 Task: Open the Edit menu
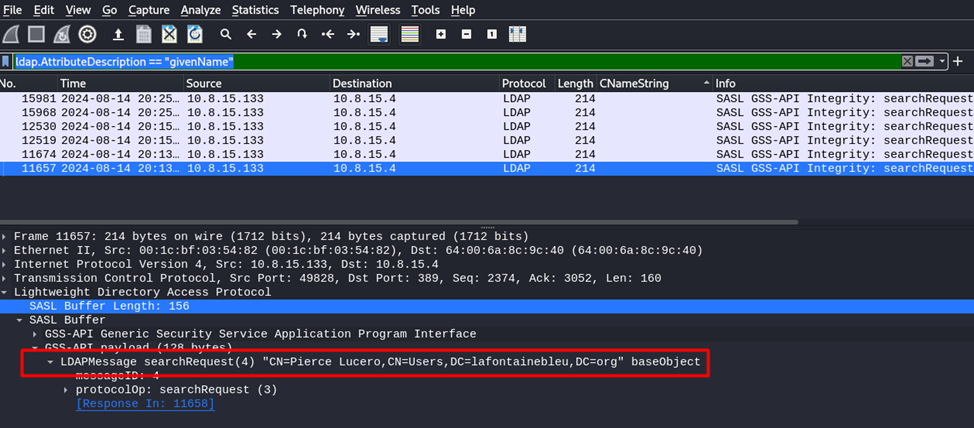[x=43, y=10]
